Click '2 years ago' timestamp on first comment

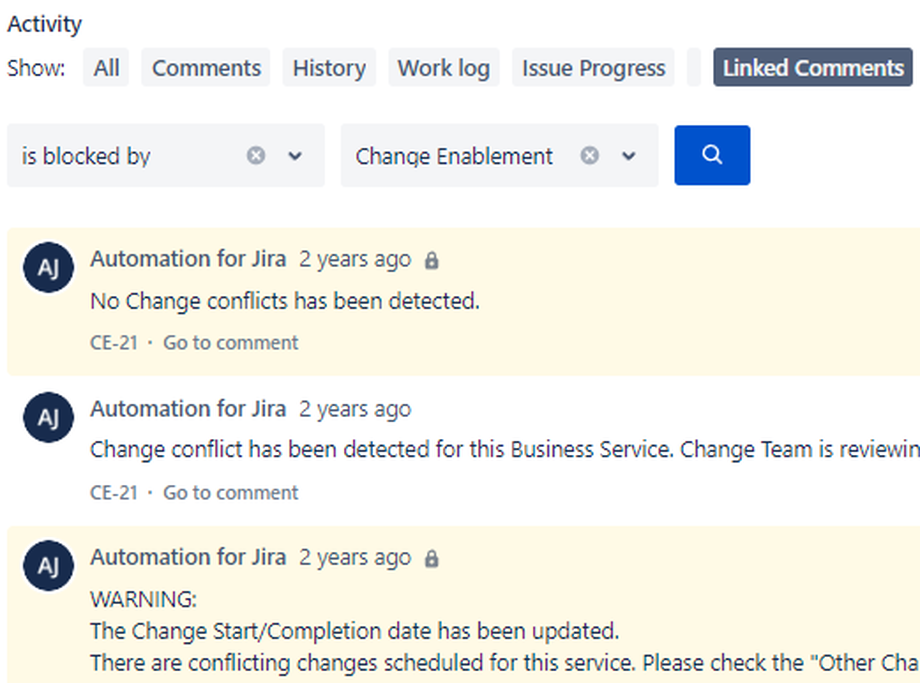[355, 259]
